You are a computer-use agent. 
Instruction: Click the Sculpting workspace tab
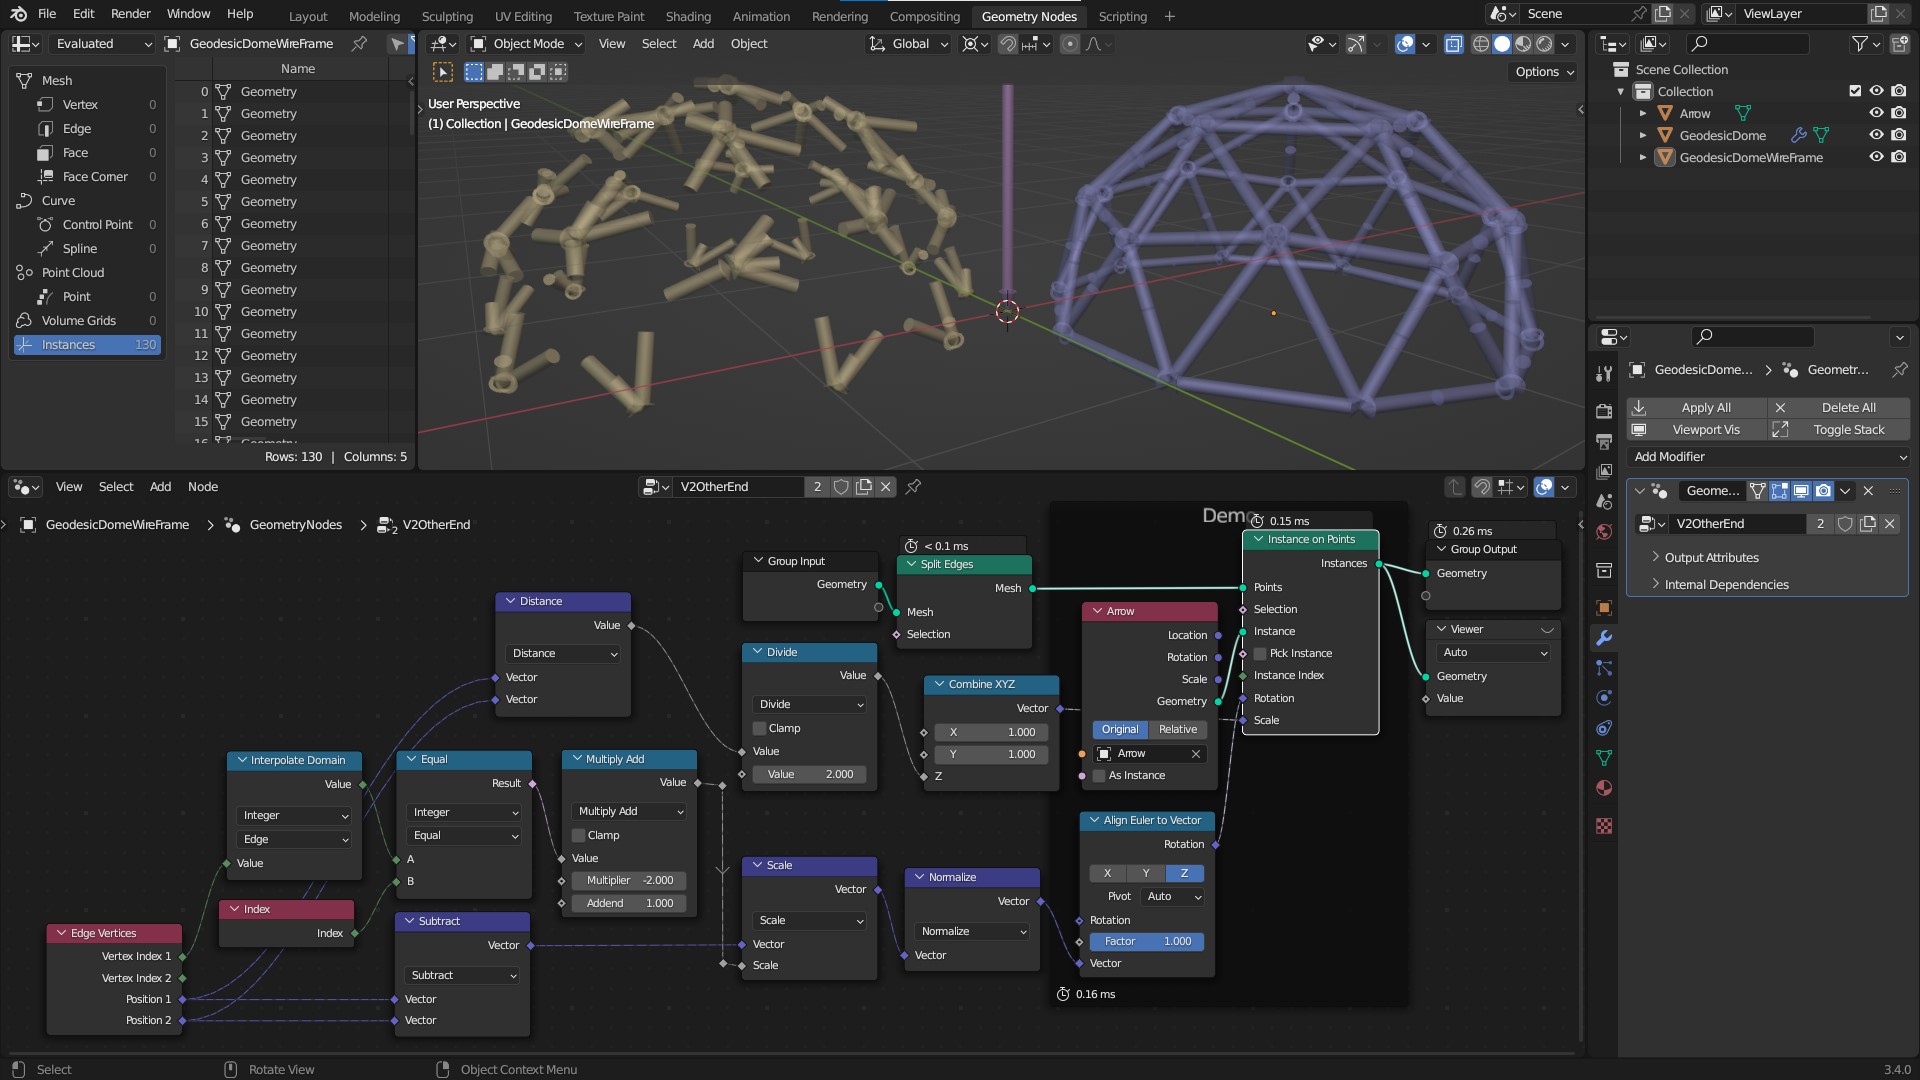pos(446,15)
